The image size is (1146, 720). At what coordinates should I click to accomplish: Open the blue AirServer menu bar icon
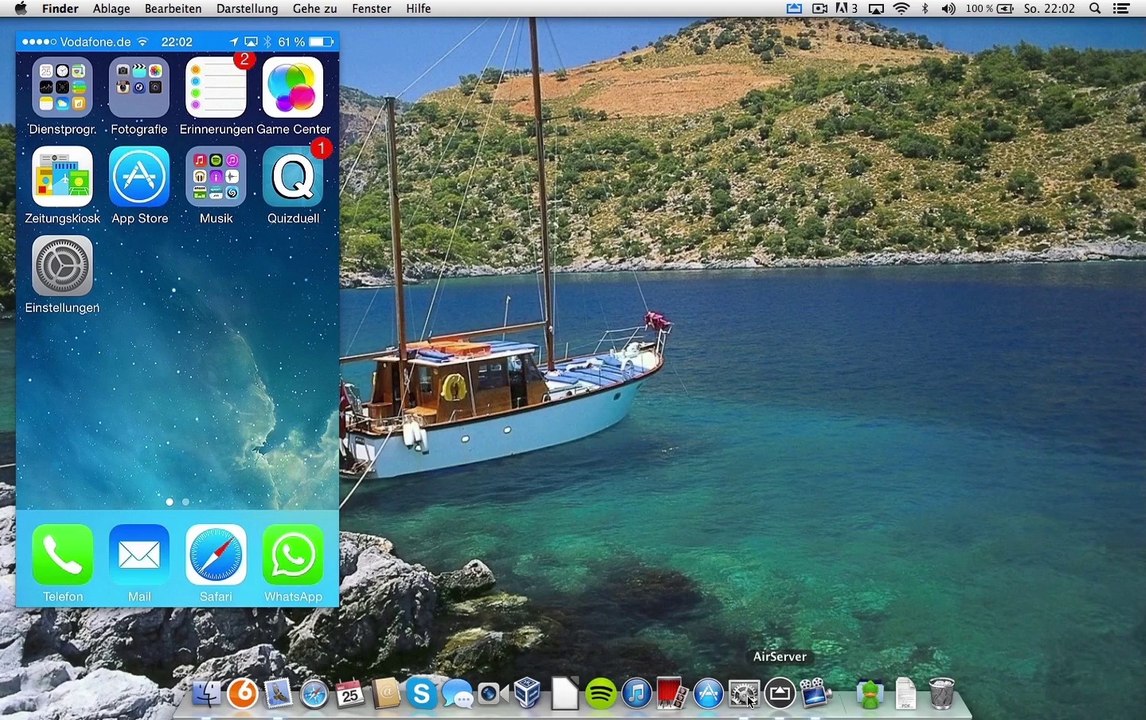coord(794,8)
